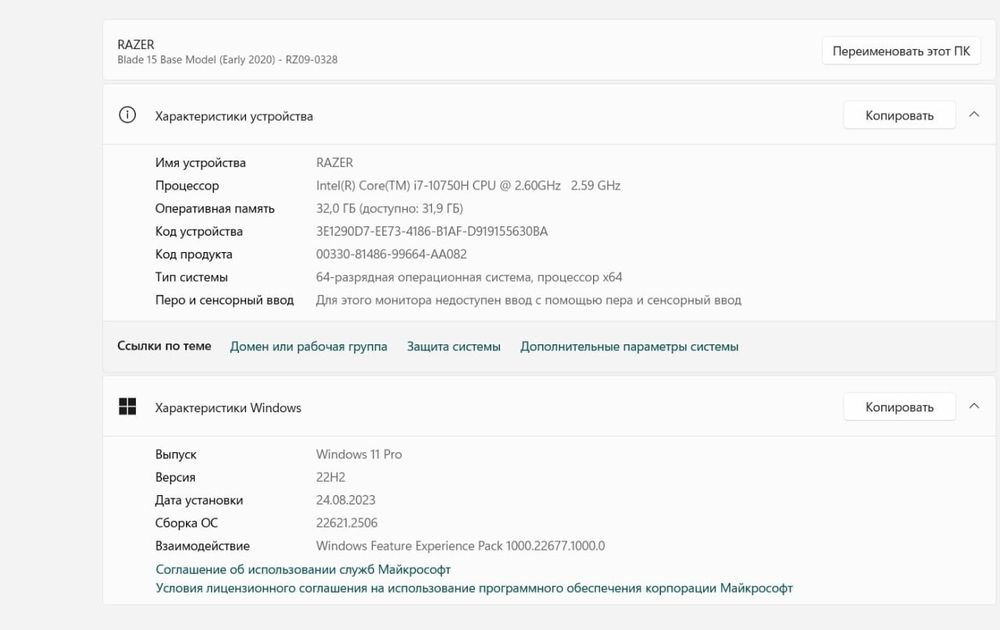Click the Windows logo icon
Viewport: 1000px width, 630px height.
click(x=127, y=406)
